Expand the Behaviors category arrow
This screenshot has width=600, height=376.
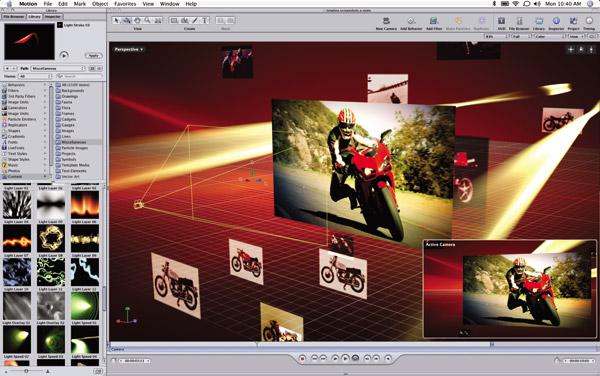tap(45, 85)
